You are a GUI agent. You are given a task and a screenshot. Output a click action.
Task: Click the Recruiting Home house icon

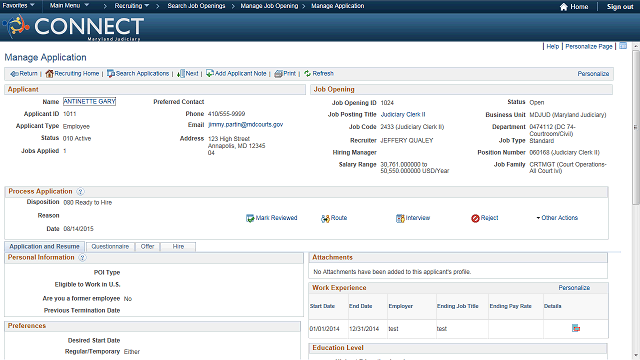49,74
